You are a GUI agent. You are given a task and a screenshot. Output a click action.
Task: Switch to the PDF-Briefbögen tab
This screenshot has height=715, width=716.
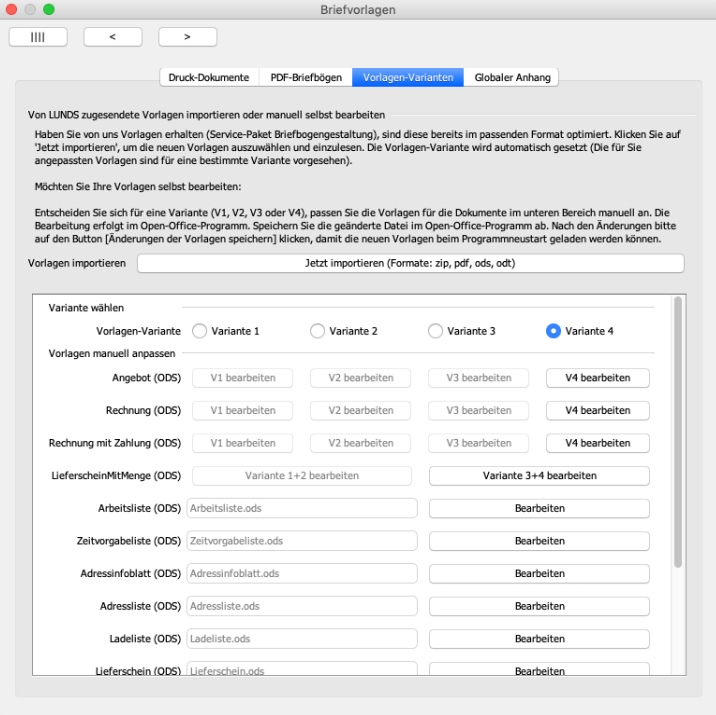click(x=306, y=77)
